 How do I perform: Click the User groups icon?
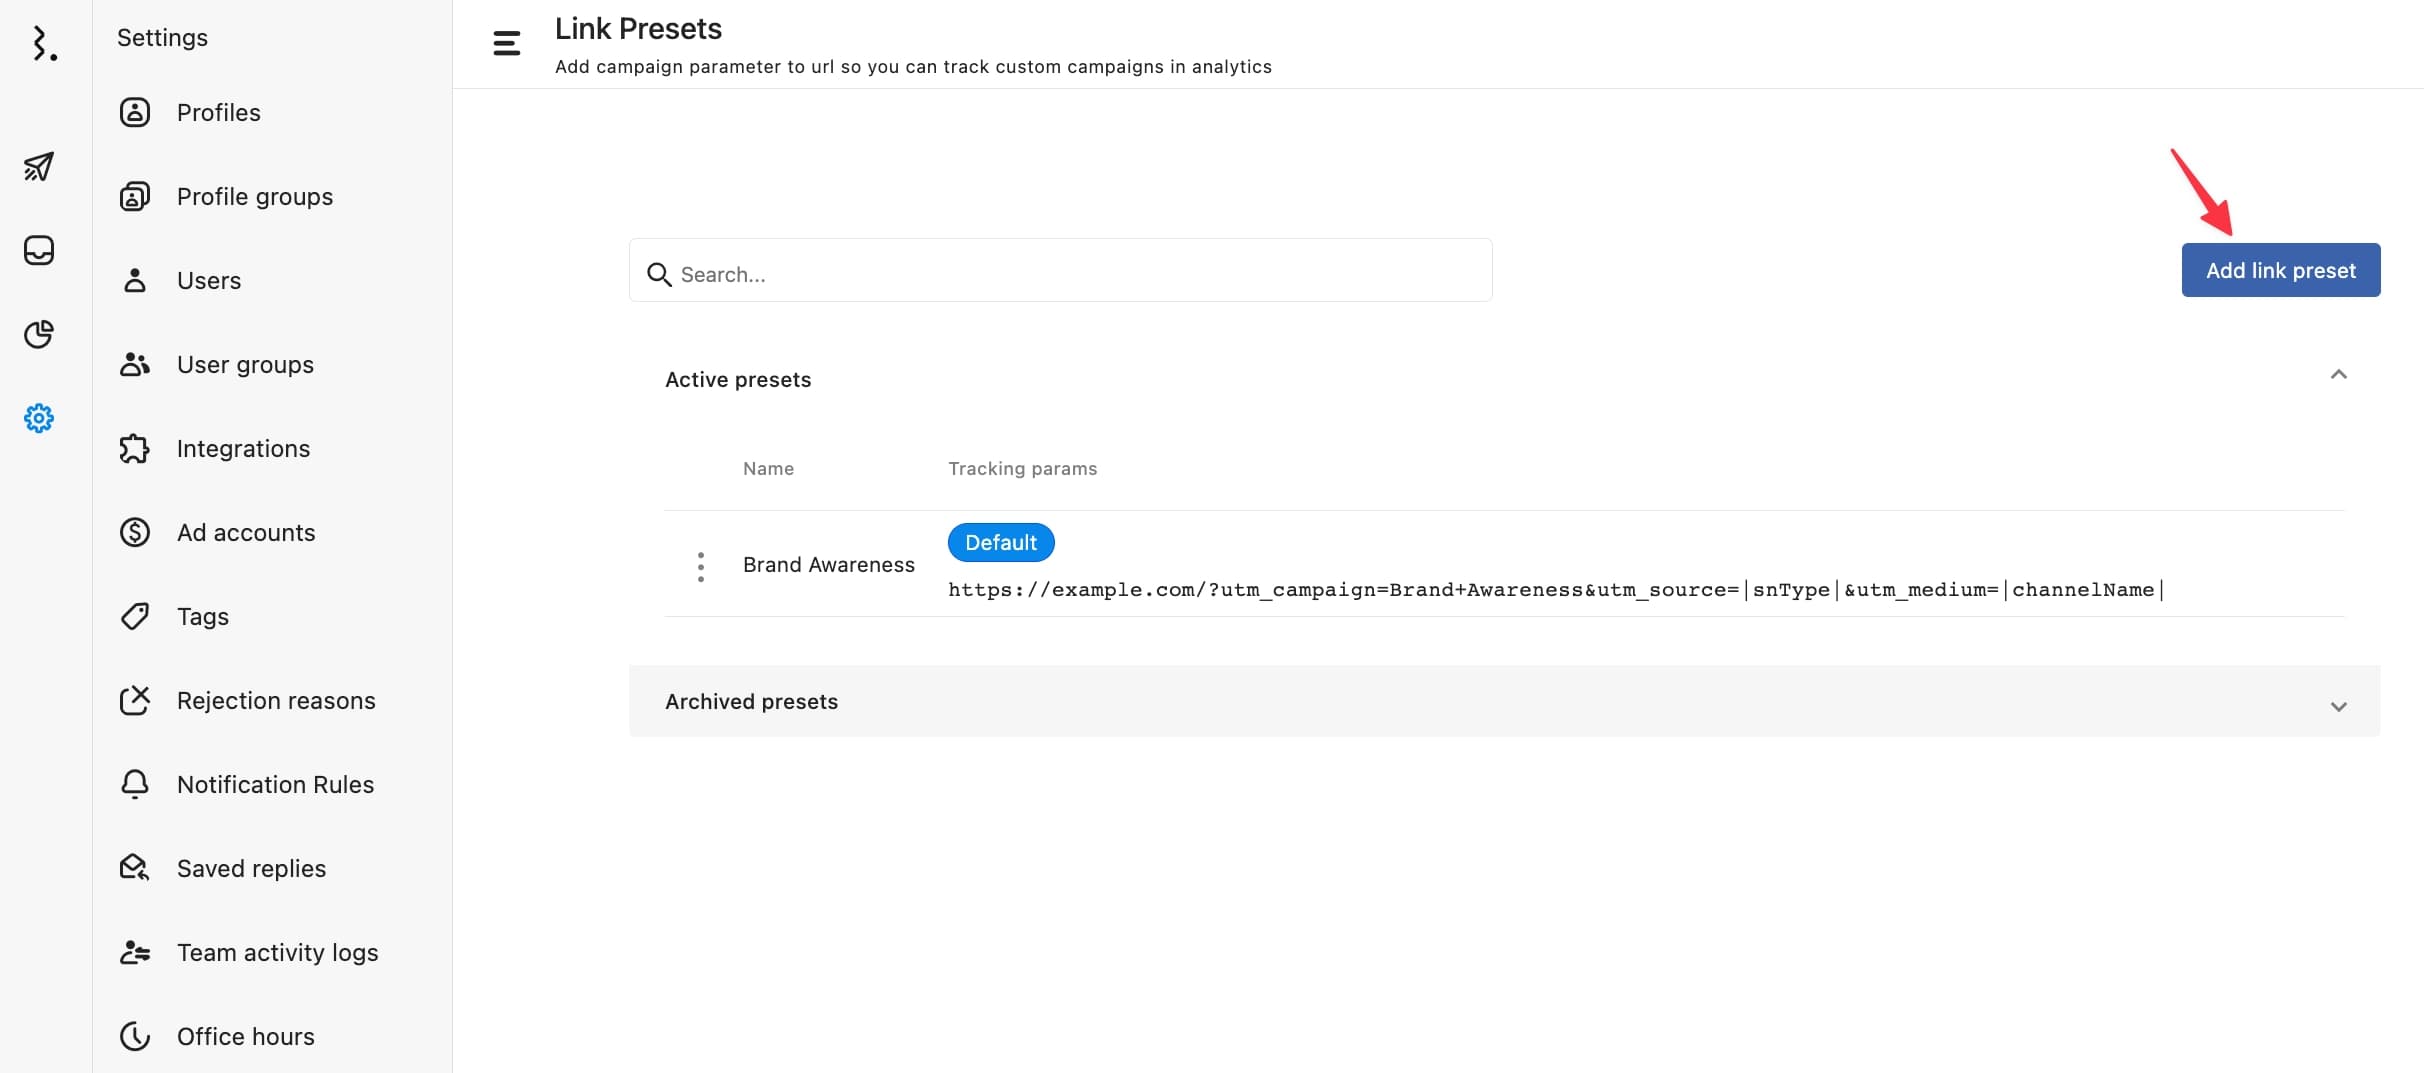tap(135, 364)
